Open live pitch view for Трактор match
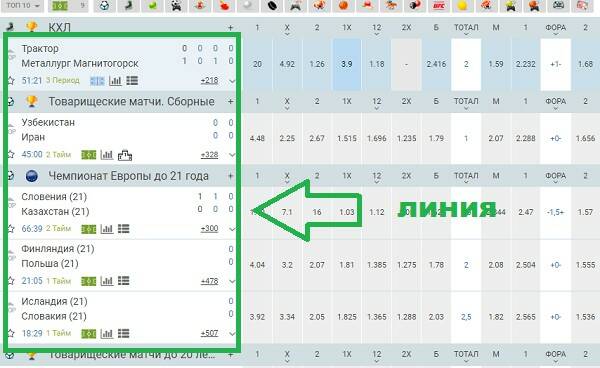 click(97, 81)
